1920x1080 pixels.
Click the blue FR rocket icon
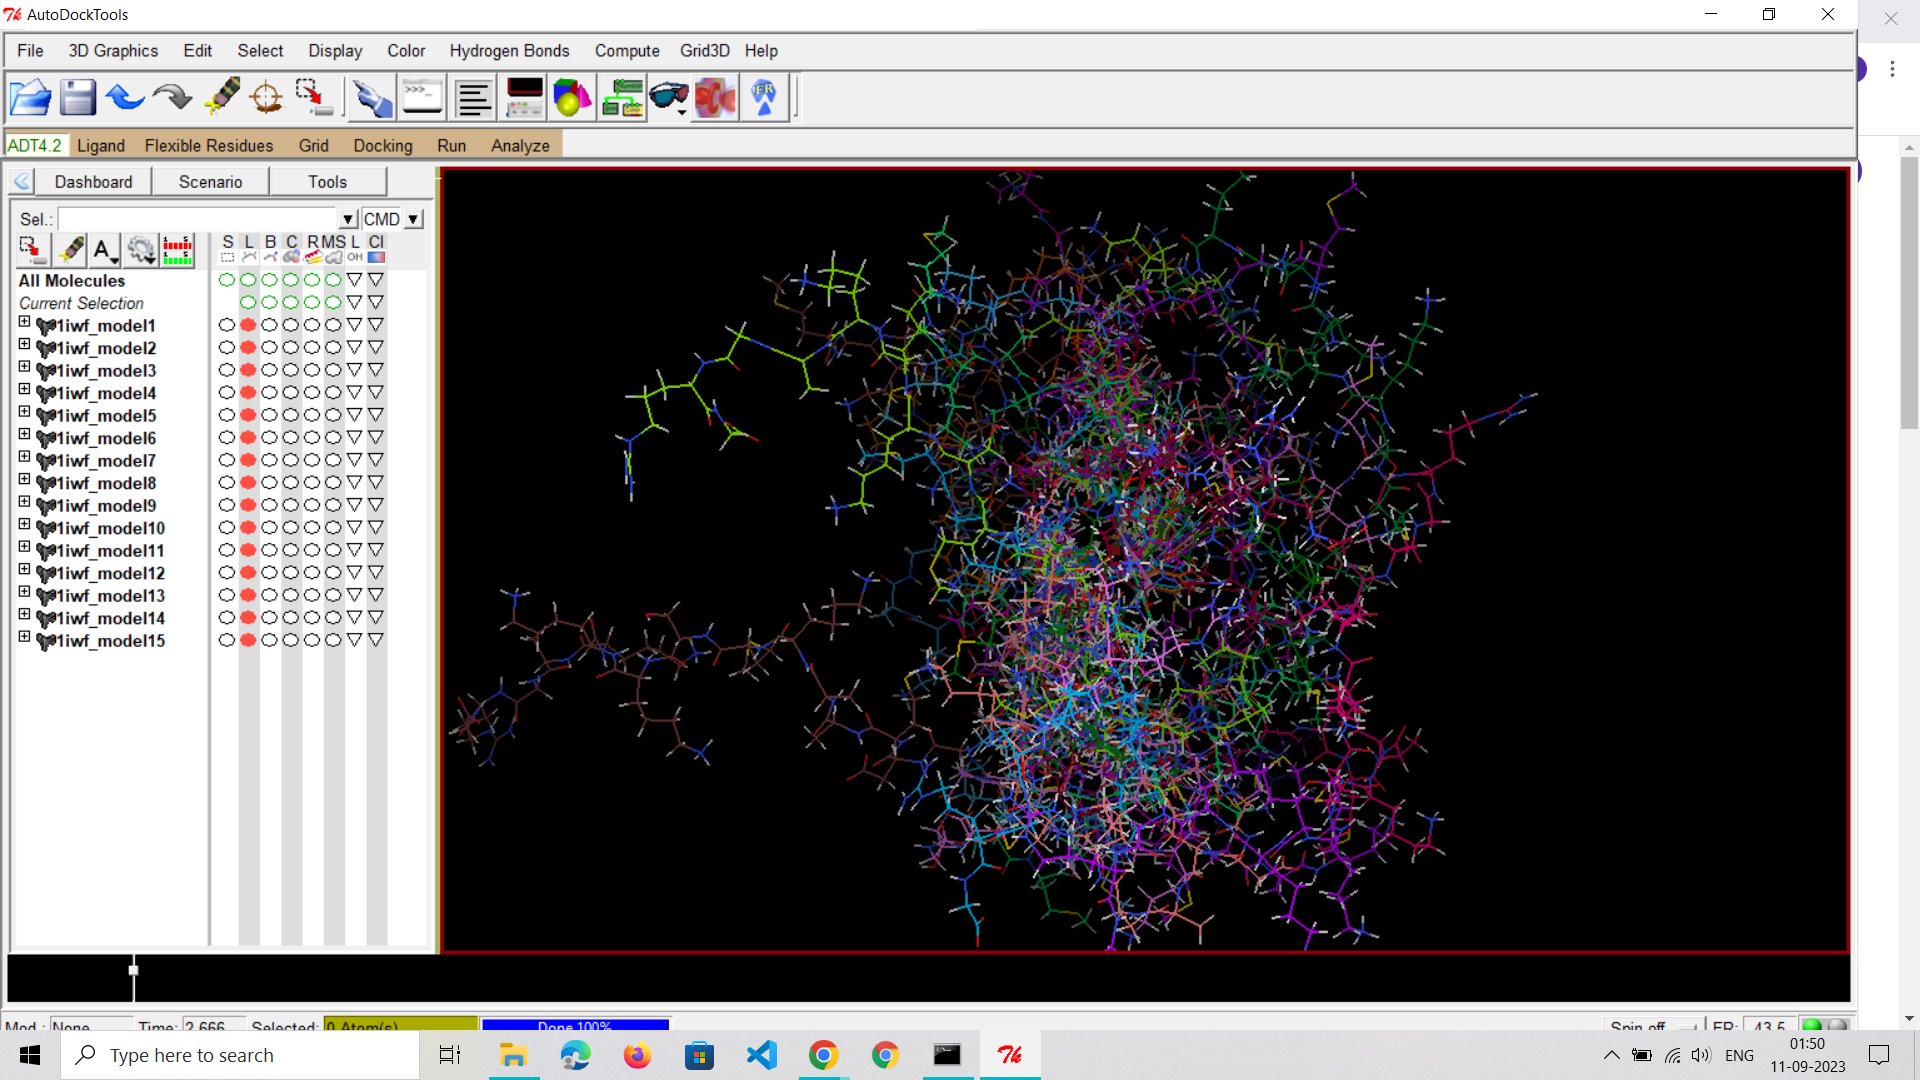764,98
